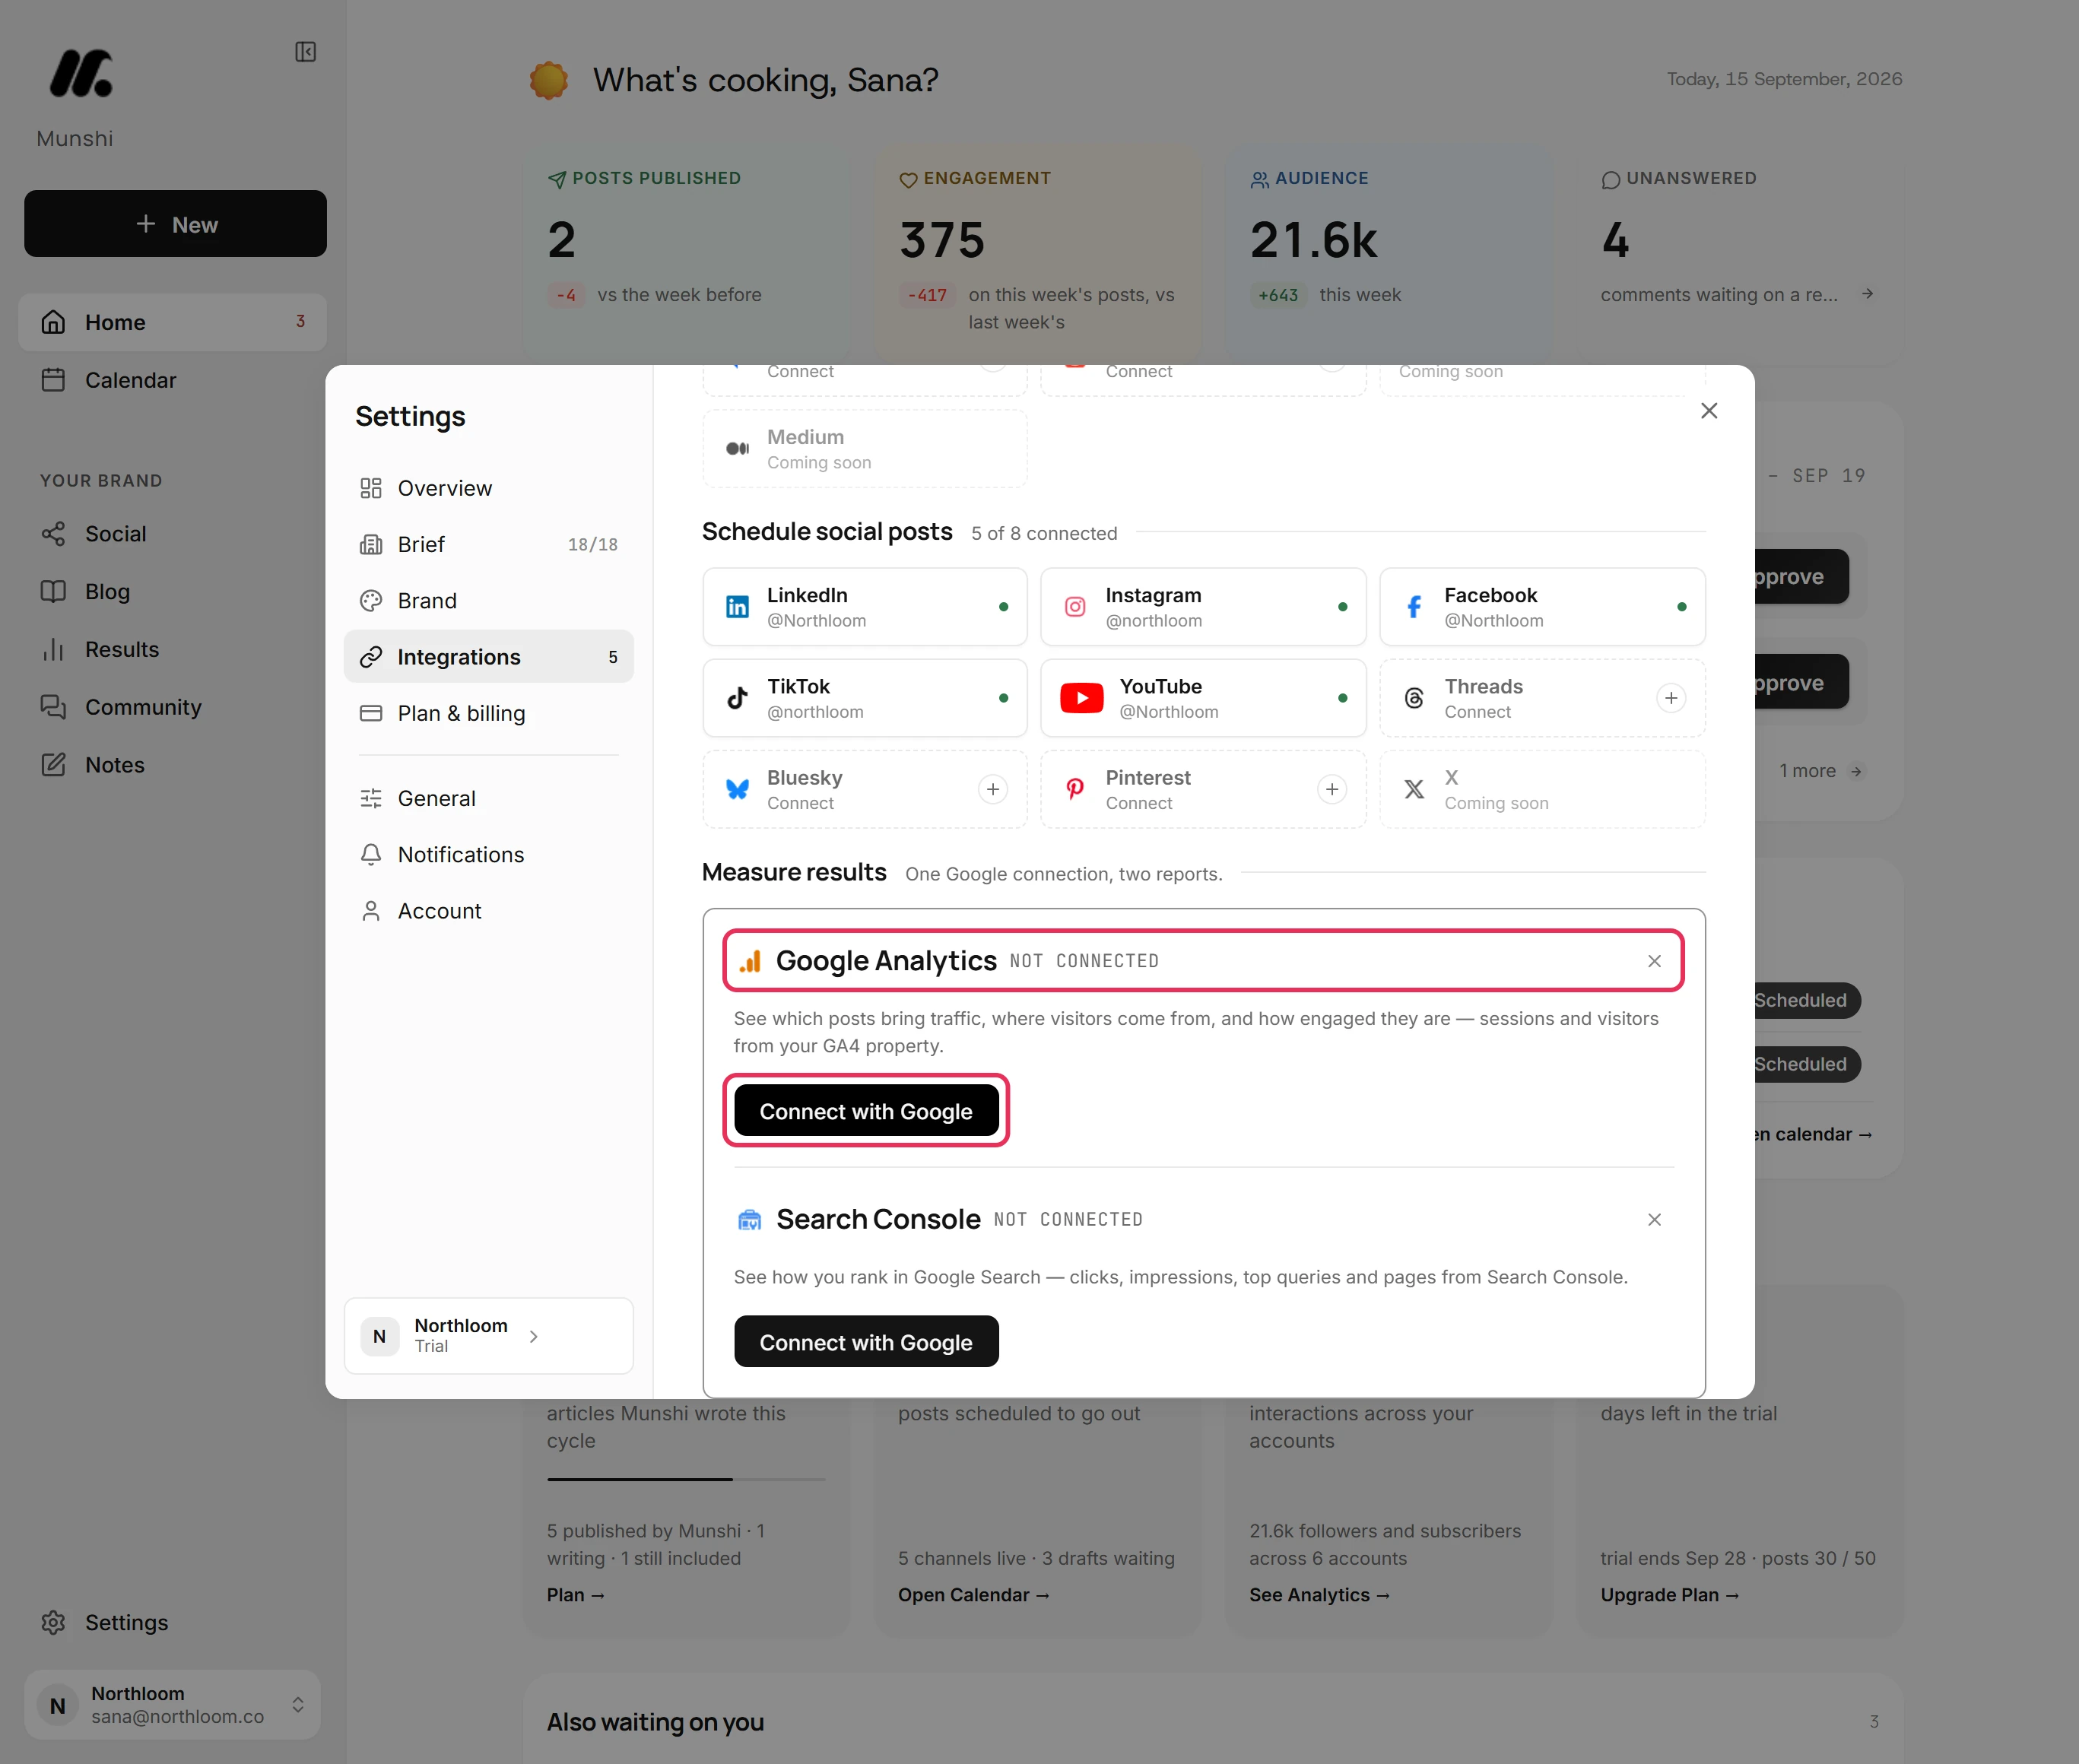This screenshot has height=1764, width=2079.
Task: Click See Analytics link
Action: (x=1319, y=1595)
